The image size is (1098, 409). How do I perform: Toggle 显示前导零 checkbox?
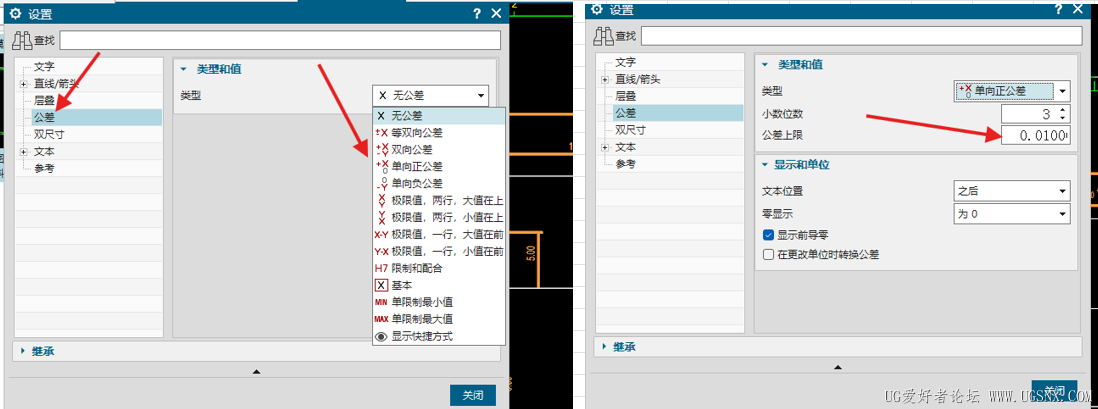768,235
